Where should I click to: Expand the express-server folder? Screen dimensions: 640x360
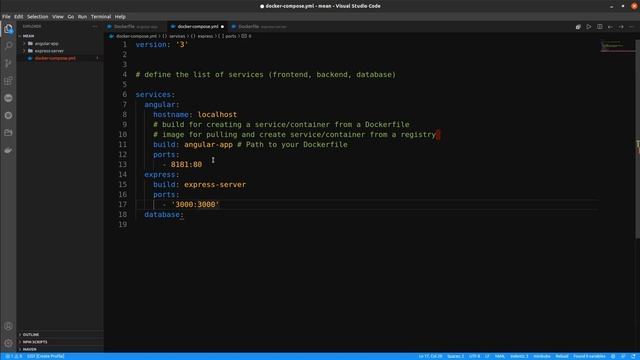(24, 51)
